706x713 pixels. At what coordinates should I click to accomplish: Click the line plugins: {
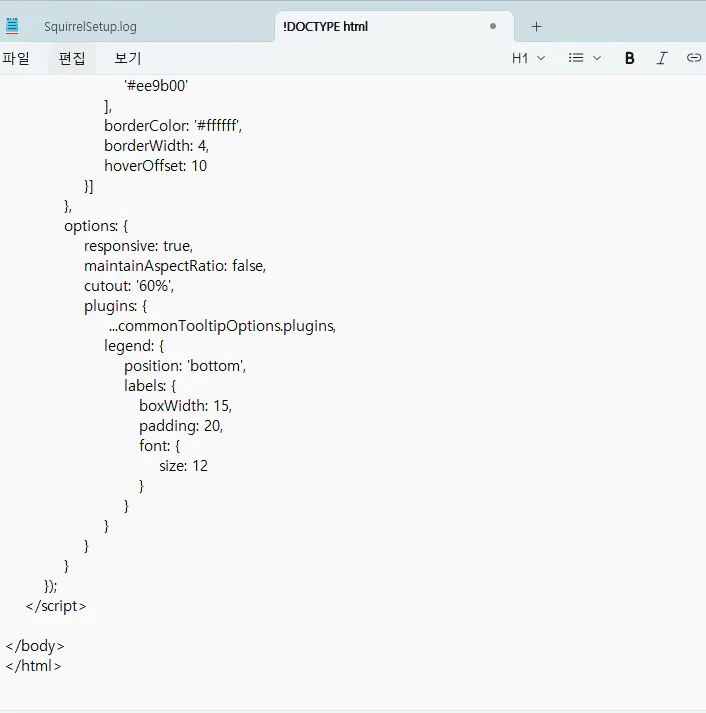pos(115,306)
